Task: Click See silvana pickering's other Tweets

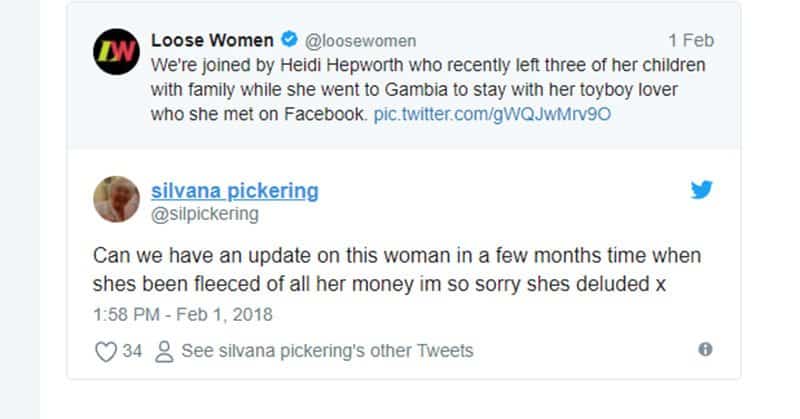Action: pyautogui.click(x=327, y=351)
